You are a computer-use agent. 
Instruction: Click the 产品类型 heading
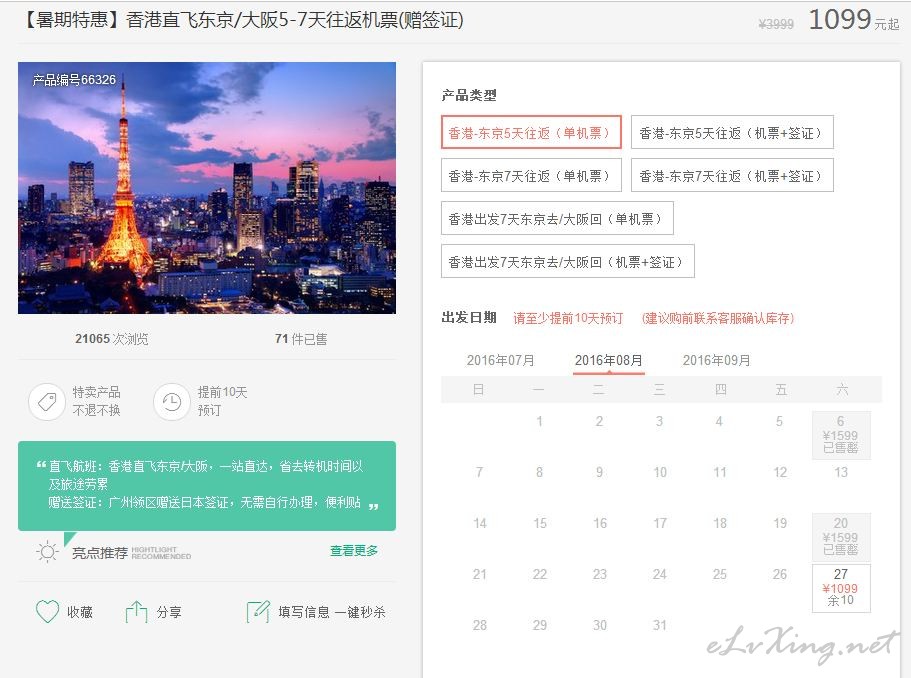(469, 95)
